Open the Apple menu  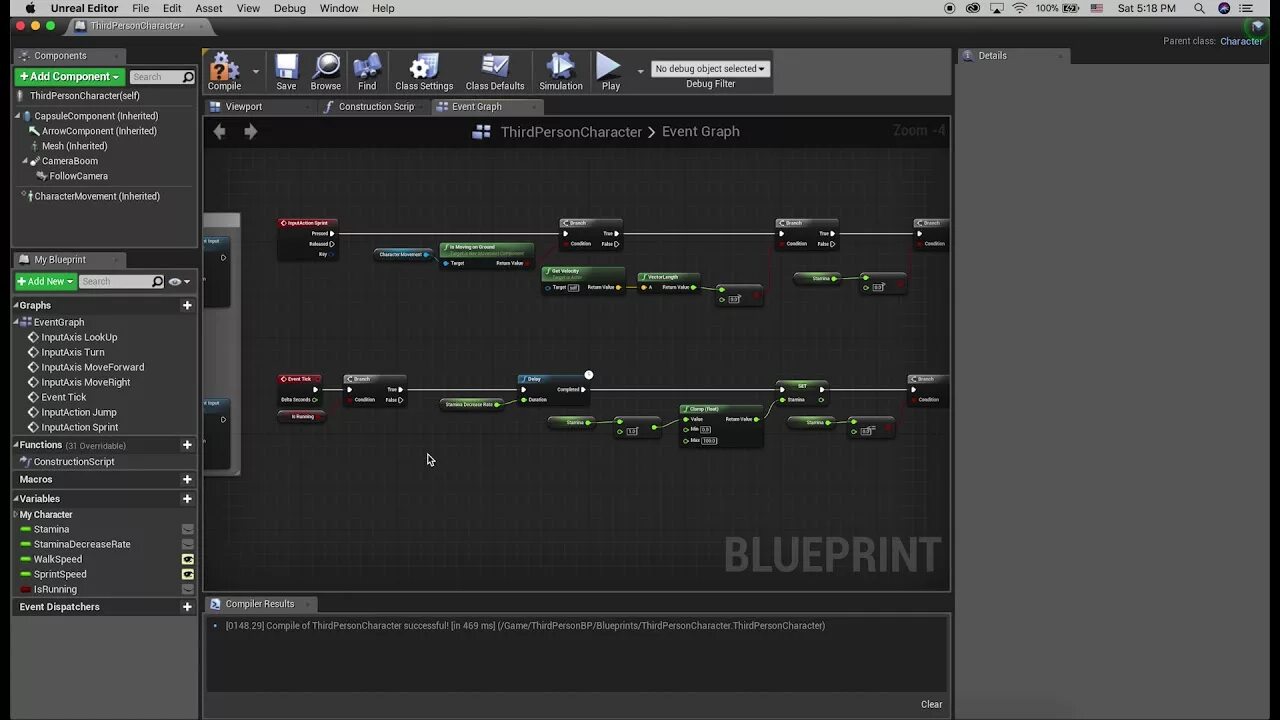[x=30, y=8]
